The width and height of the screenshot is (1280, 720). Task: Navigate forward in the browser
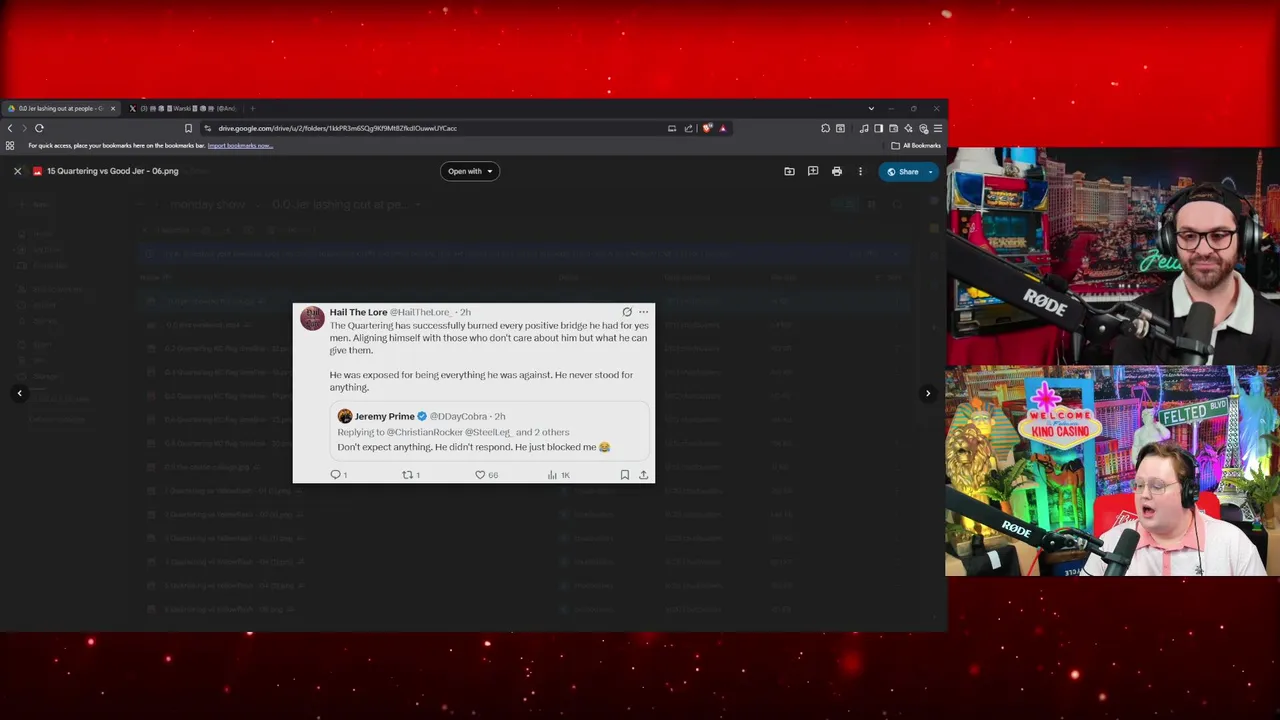[24, 128]
